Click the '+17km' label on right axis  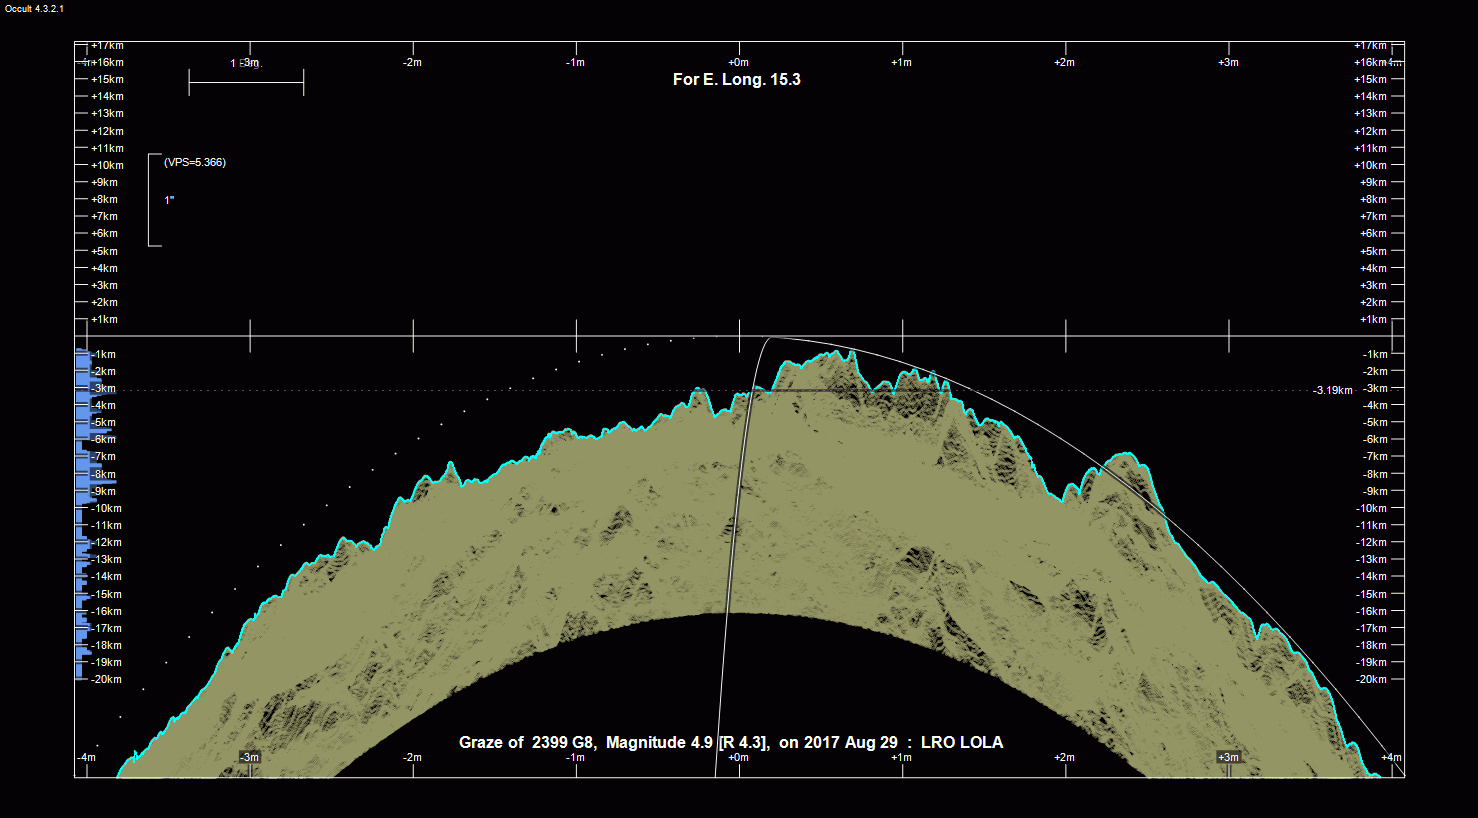1370,45
